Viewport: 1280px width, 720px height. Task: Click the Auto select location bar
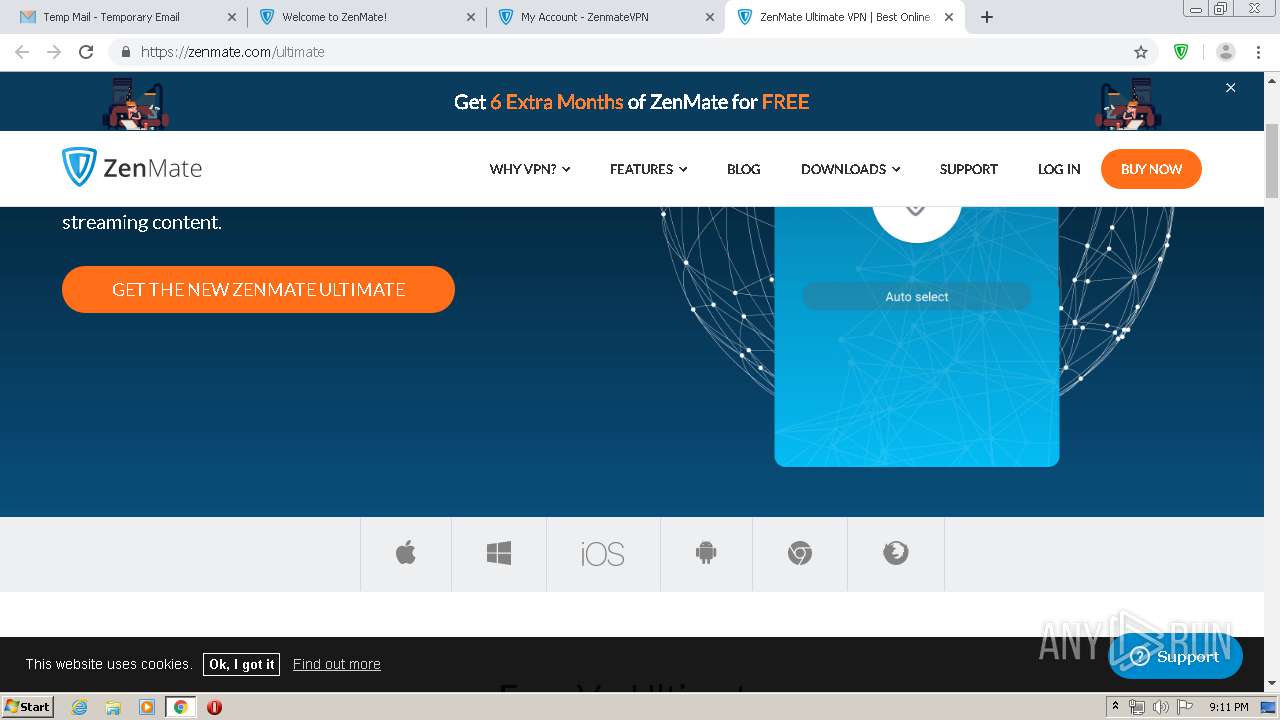pyautogui.click(x=917, y=296)
